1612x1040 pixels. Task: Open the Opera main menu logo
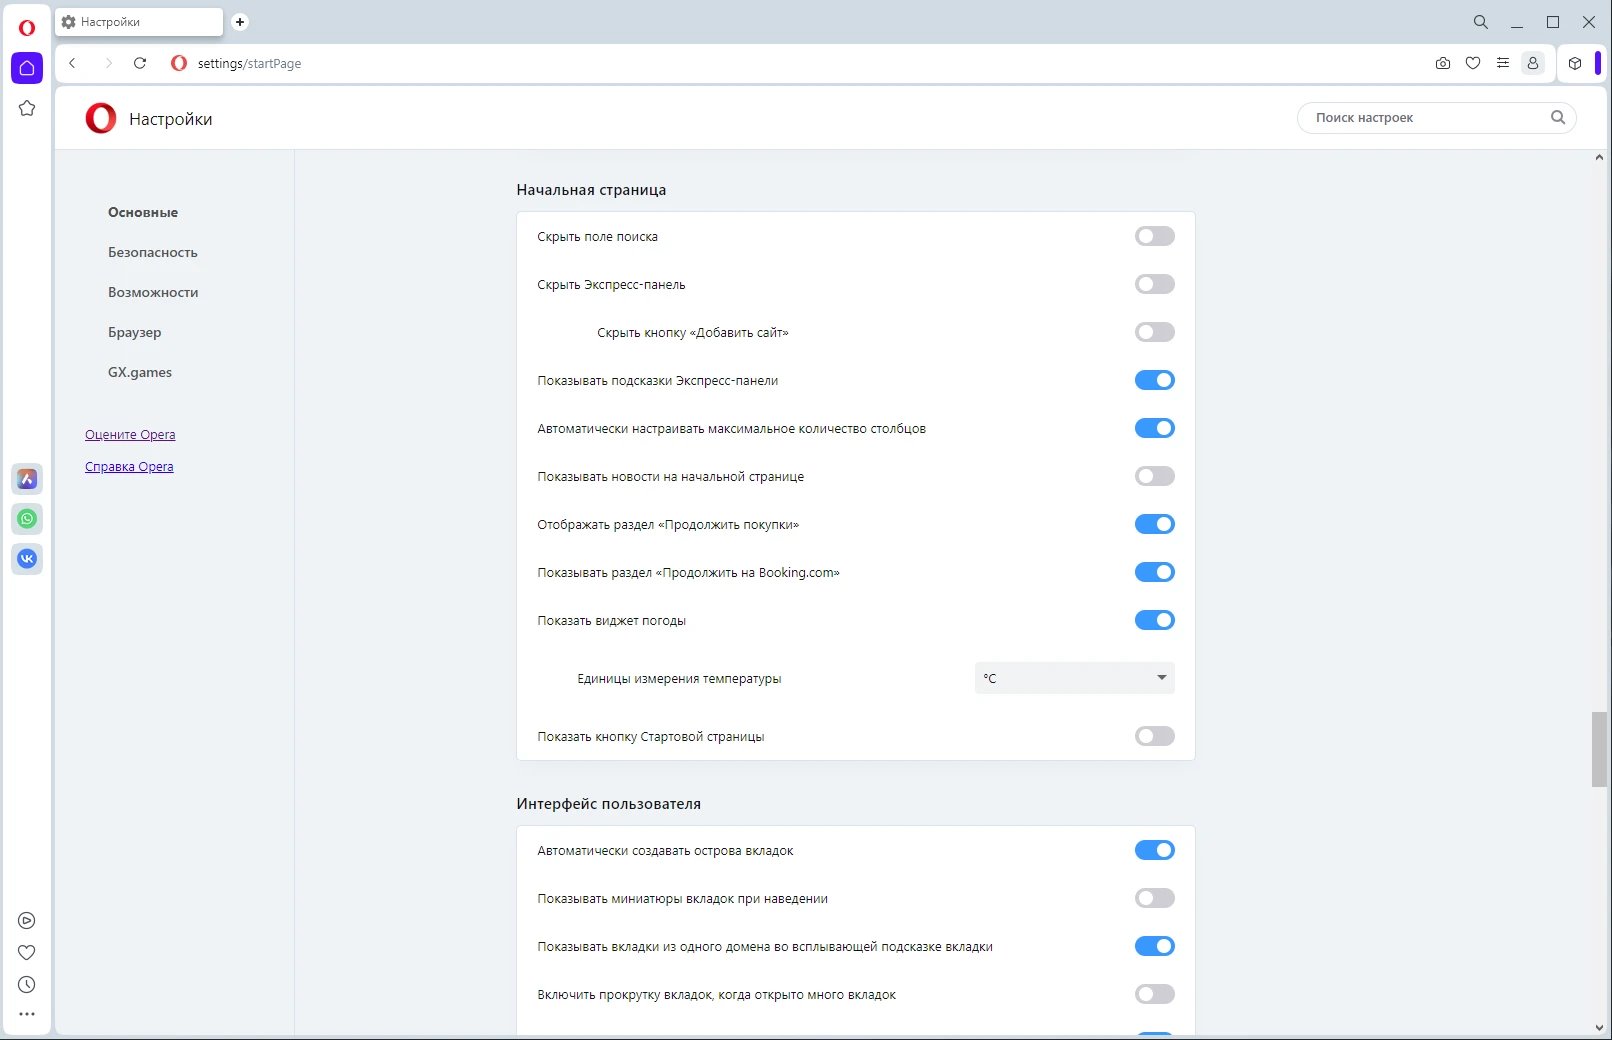point(27,28)
